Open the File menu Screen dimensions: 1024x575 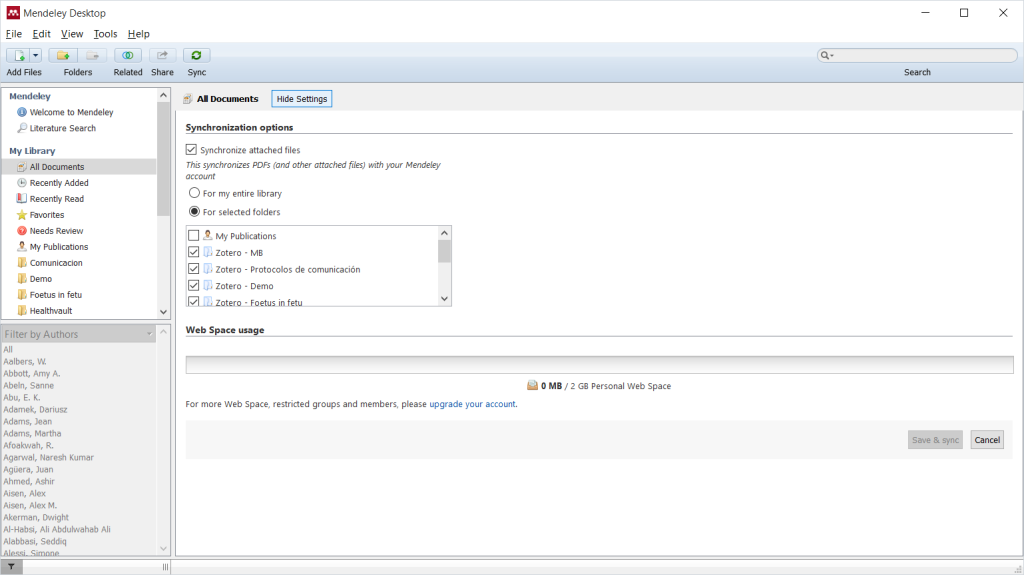(14, 34)
